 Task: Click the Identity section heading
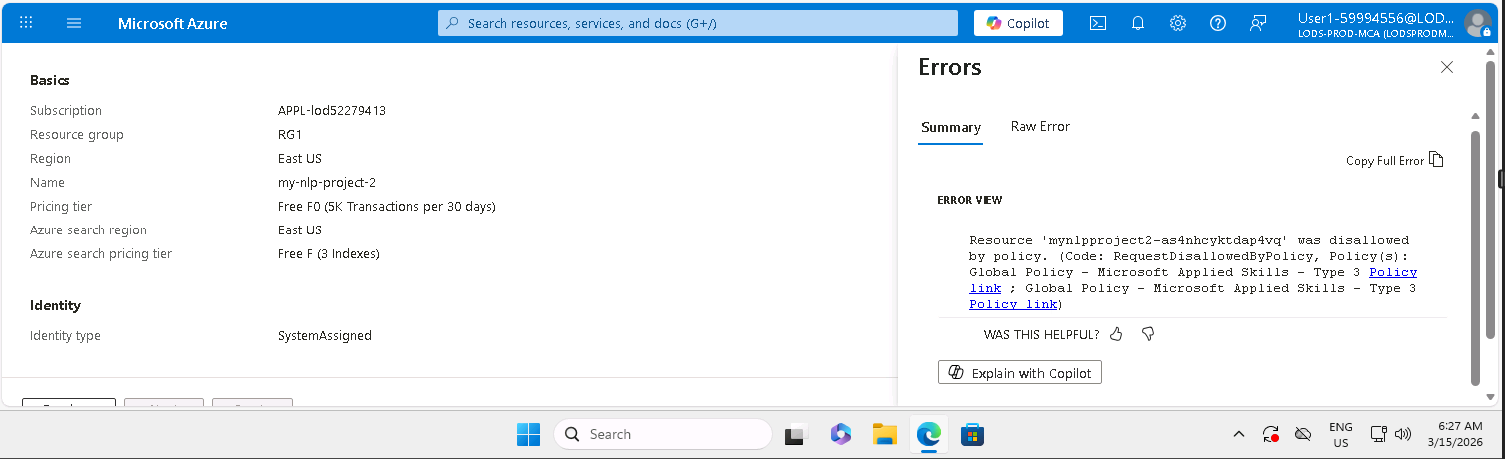pos(55,305)
